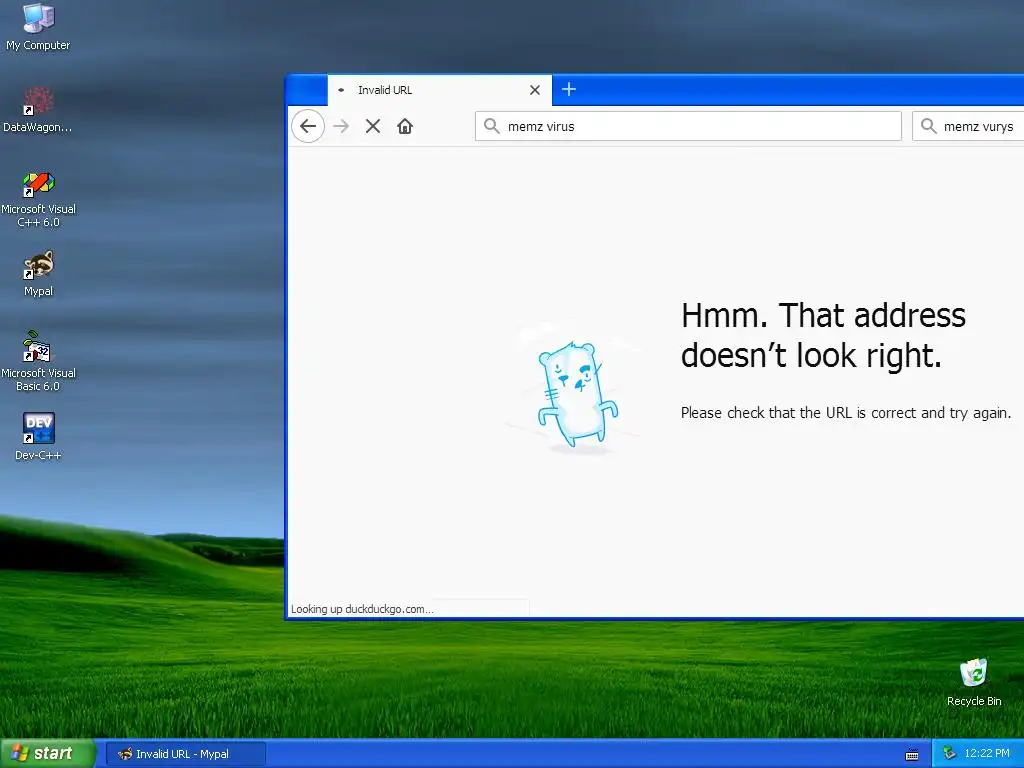Click the keyboard icon in the taskbar
Image resolution: width=1024 pixels, height=768 pixels.
[912, 755]
